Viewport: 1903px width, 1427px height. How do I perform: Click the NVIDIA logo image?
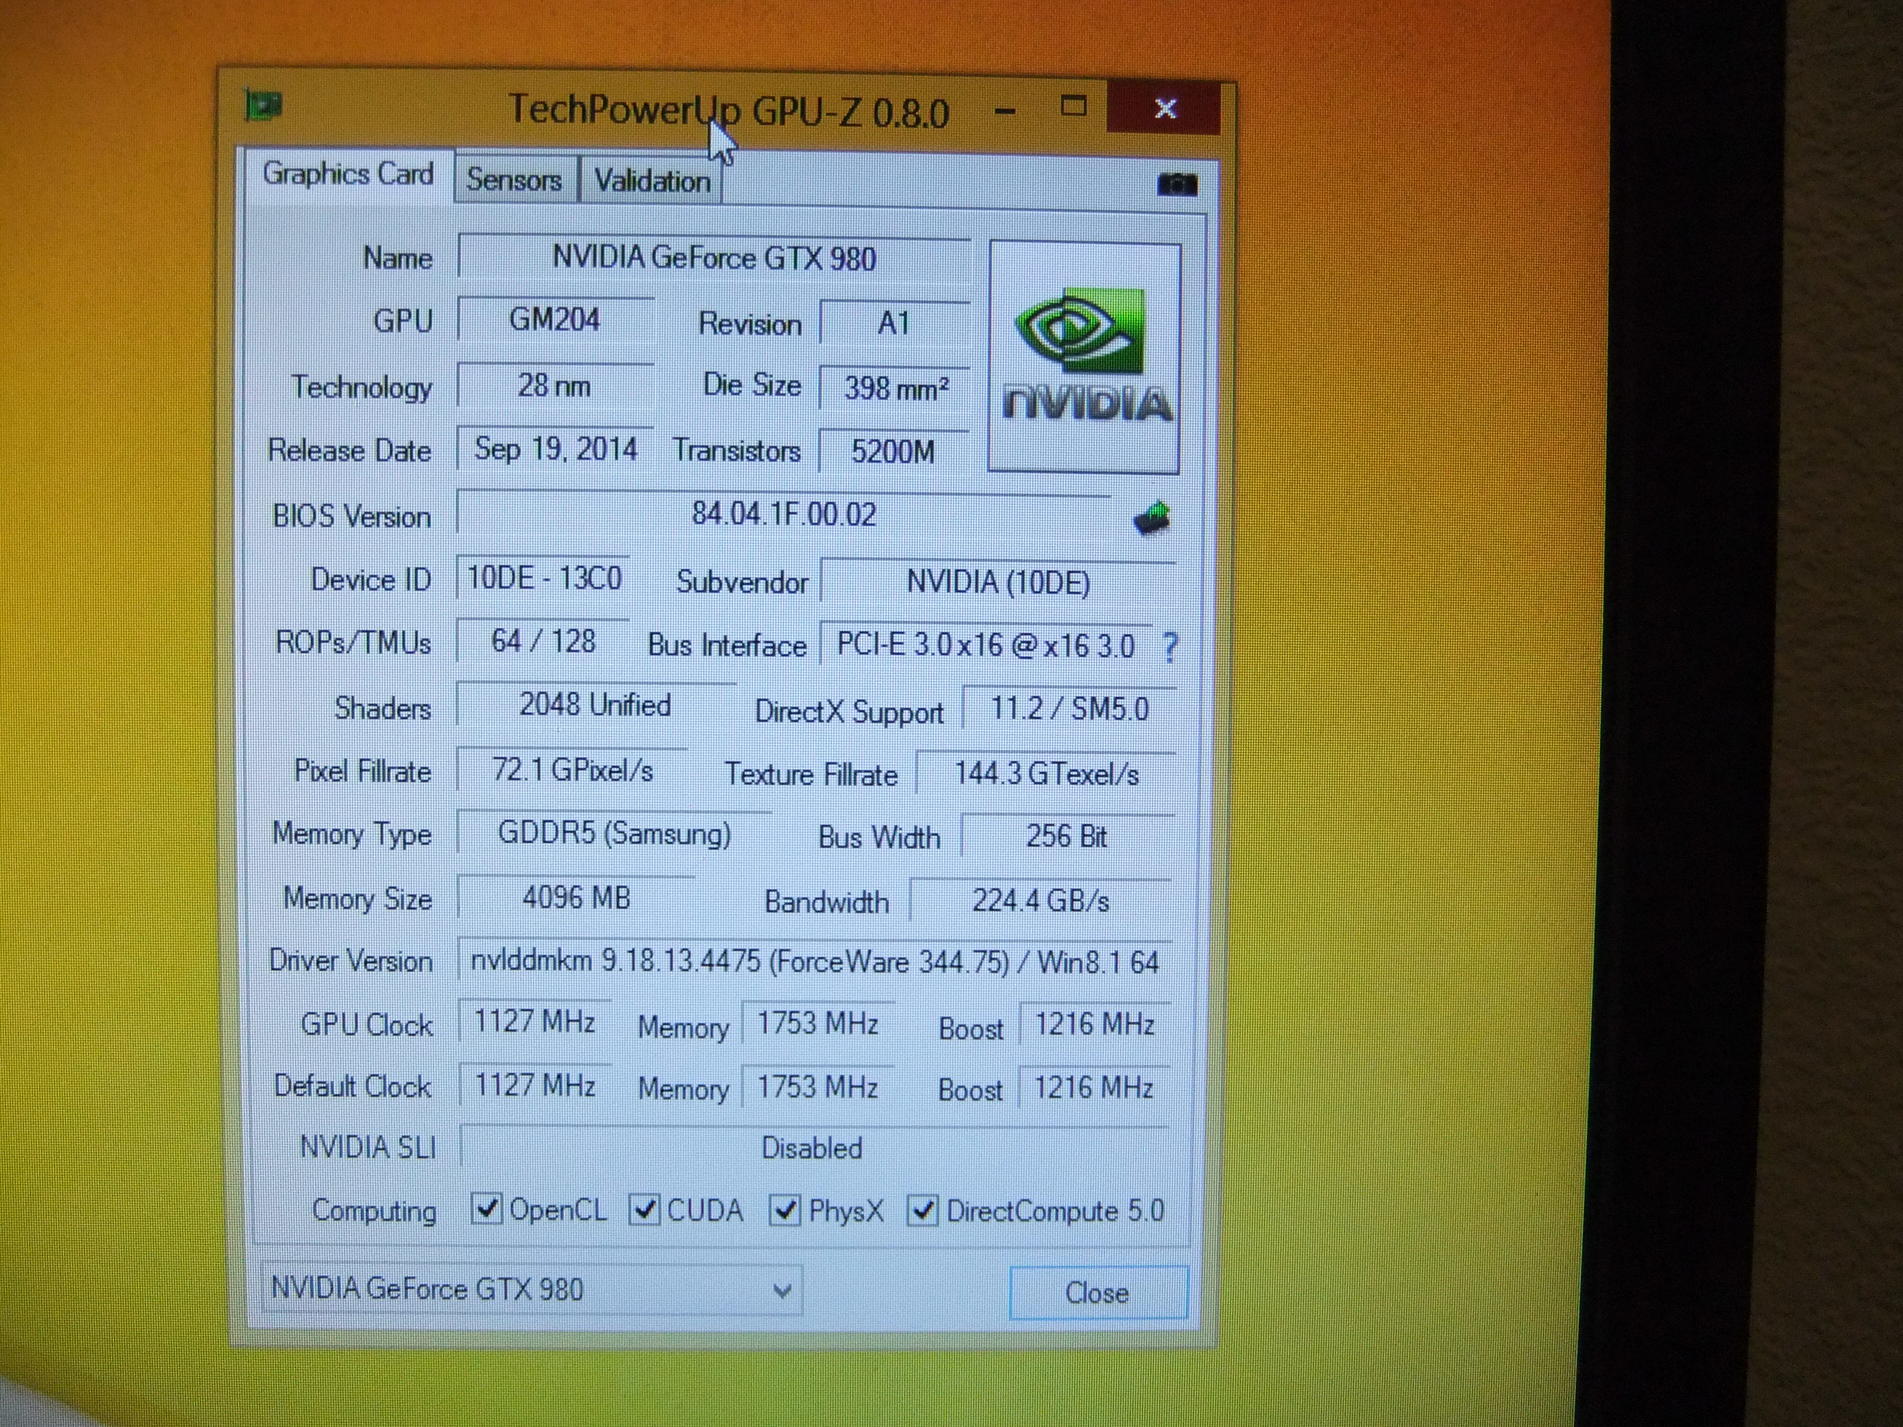pos(1084,356)
